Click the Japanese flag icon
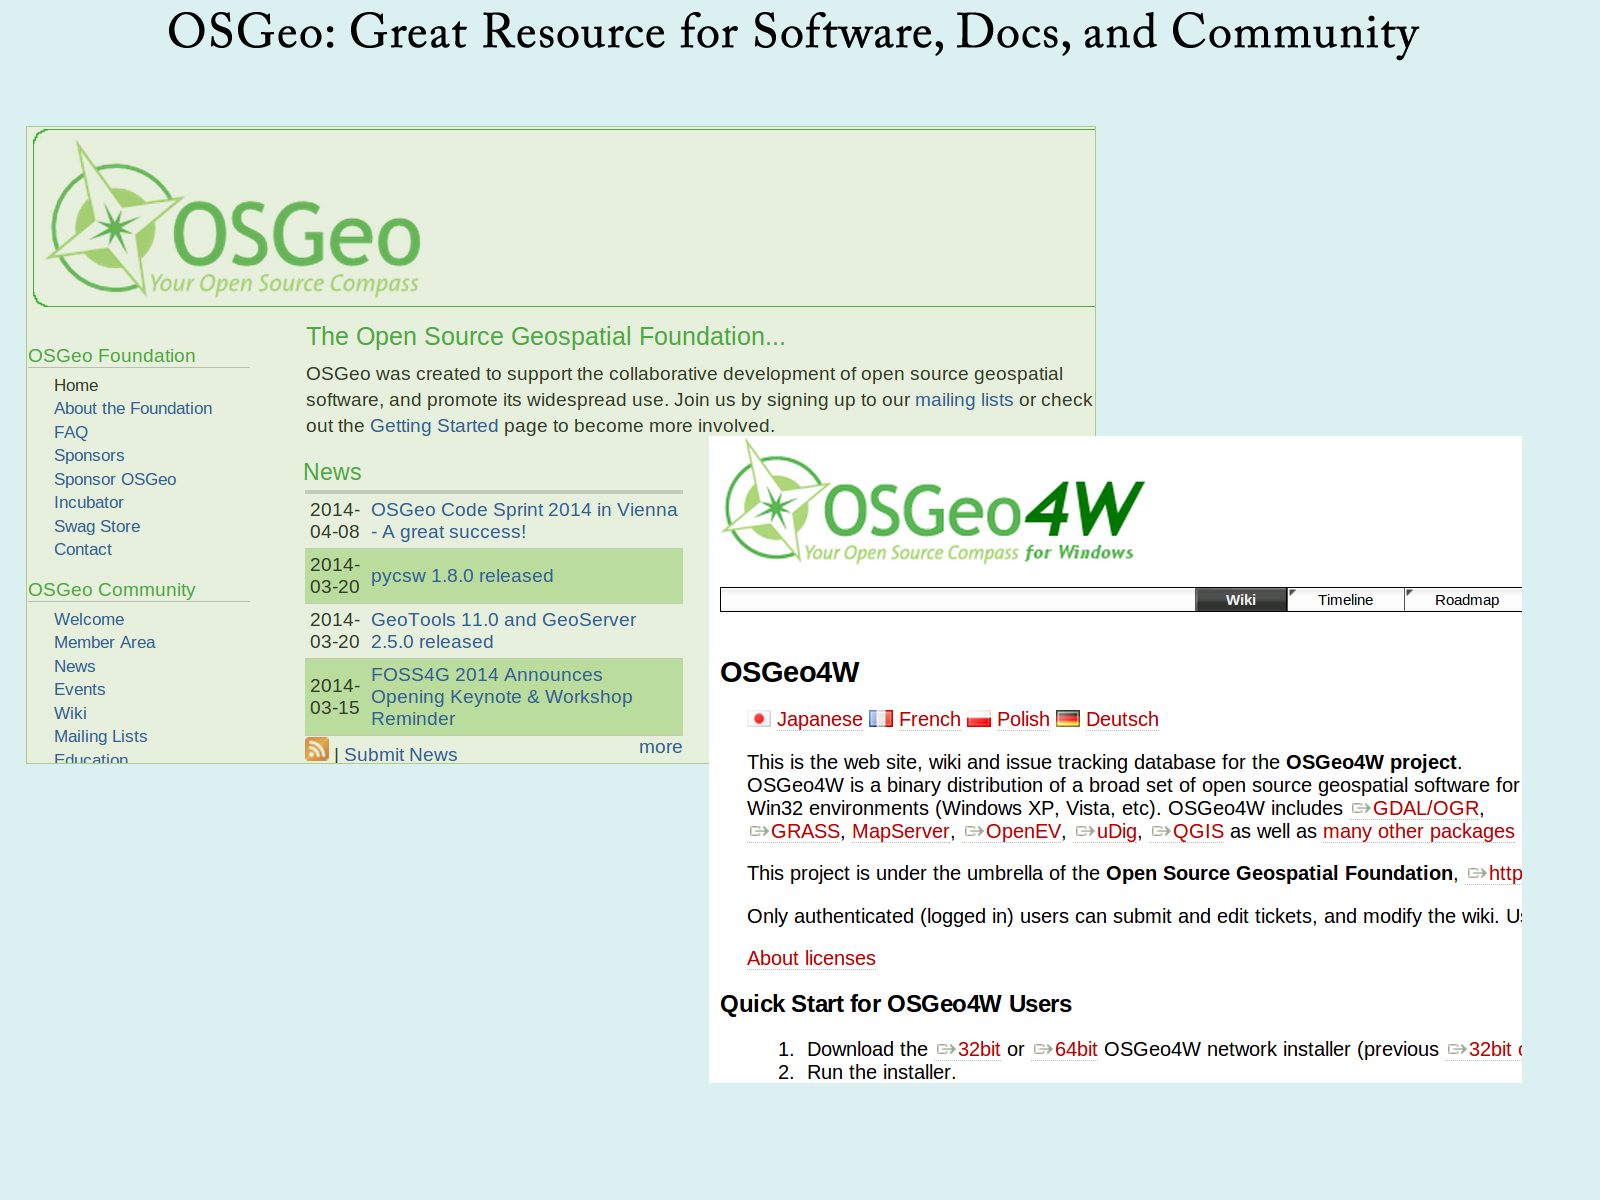 point(759,719)
